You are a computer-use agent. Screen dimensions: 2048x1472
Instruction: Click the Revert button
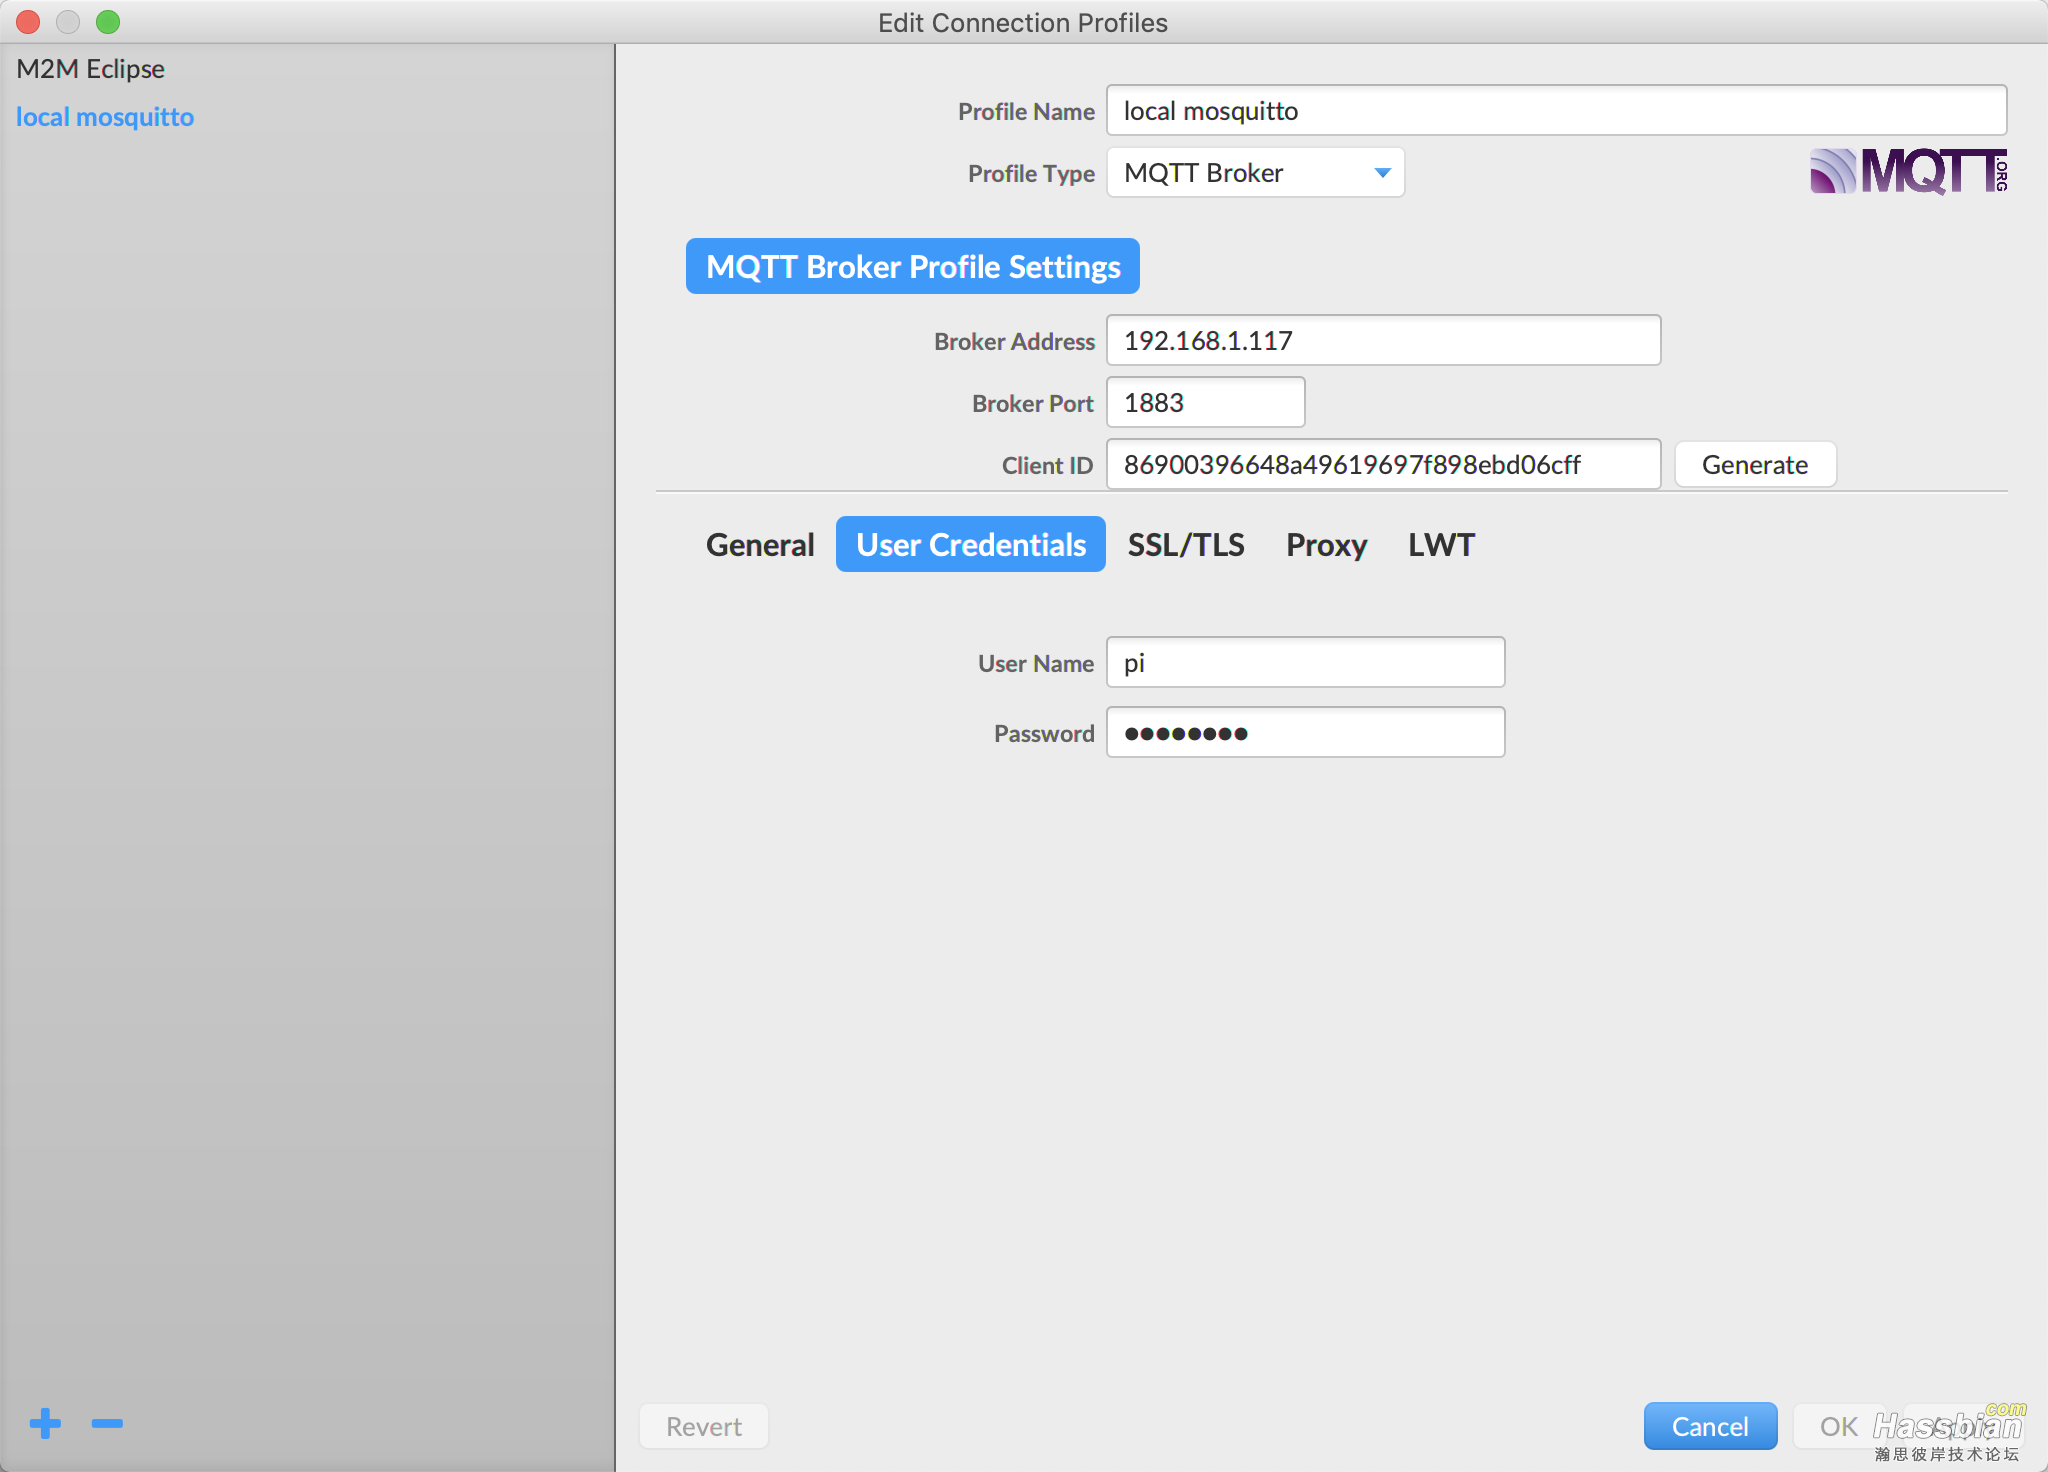coord(704,1426)
